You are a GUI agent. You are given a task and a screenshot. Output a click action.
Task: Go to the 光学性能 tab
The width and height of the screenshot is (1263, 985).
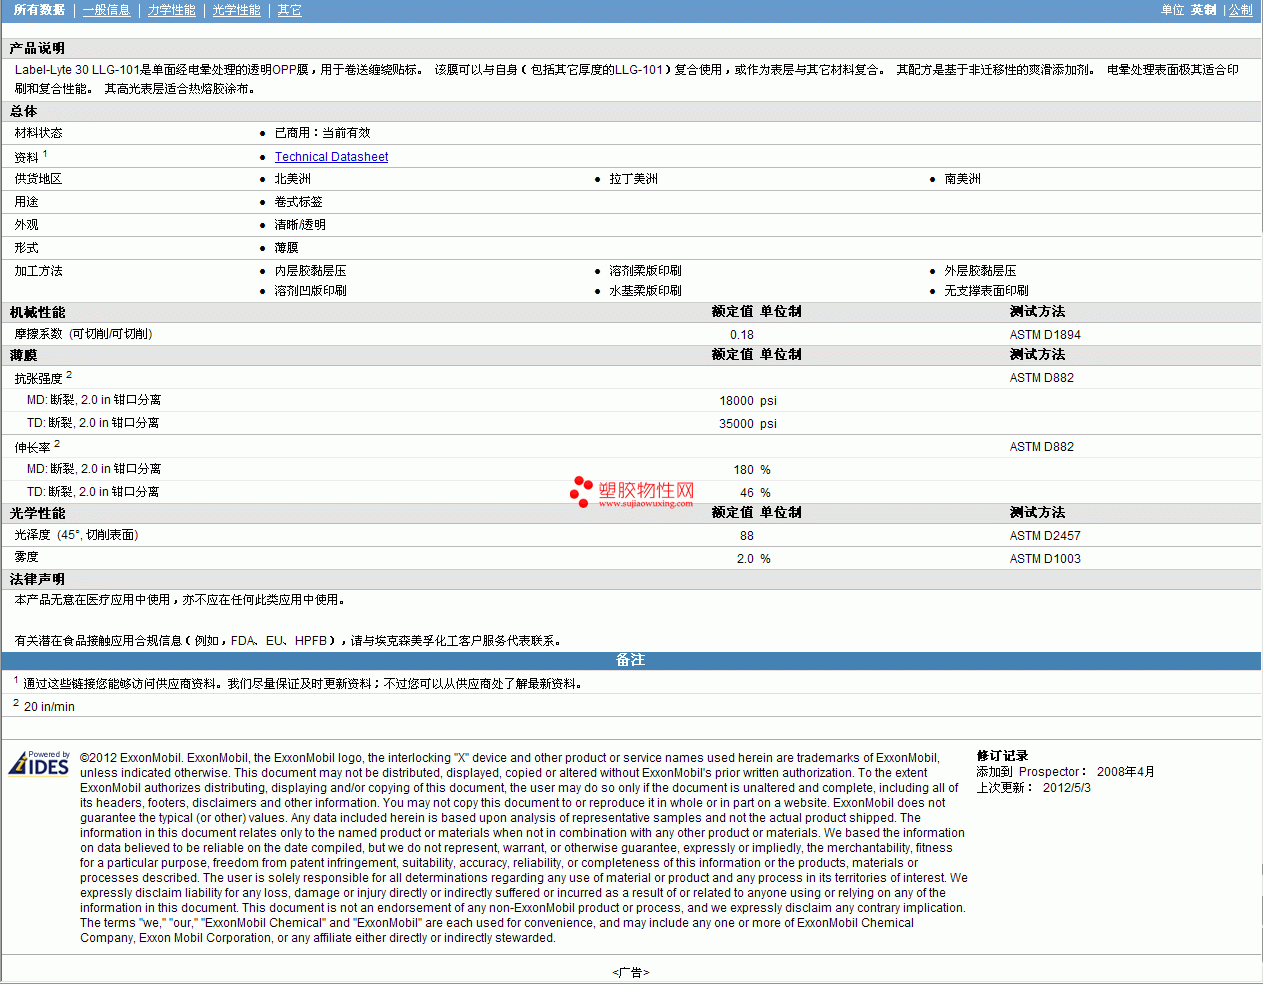point(236,10)
